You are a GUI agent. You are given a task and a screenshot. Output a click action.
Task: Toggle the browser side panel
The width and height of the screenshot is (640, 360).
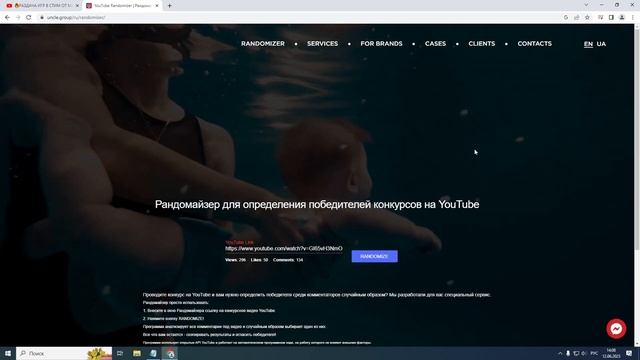[x=611, y=18]
